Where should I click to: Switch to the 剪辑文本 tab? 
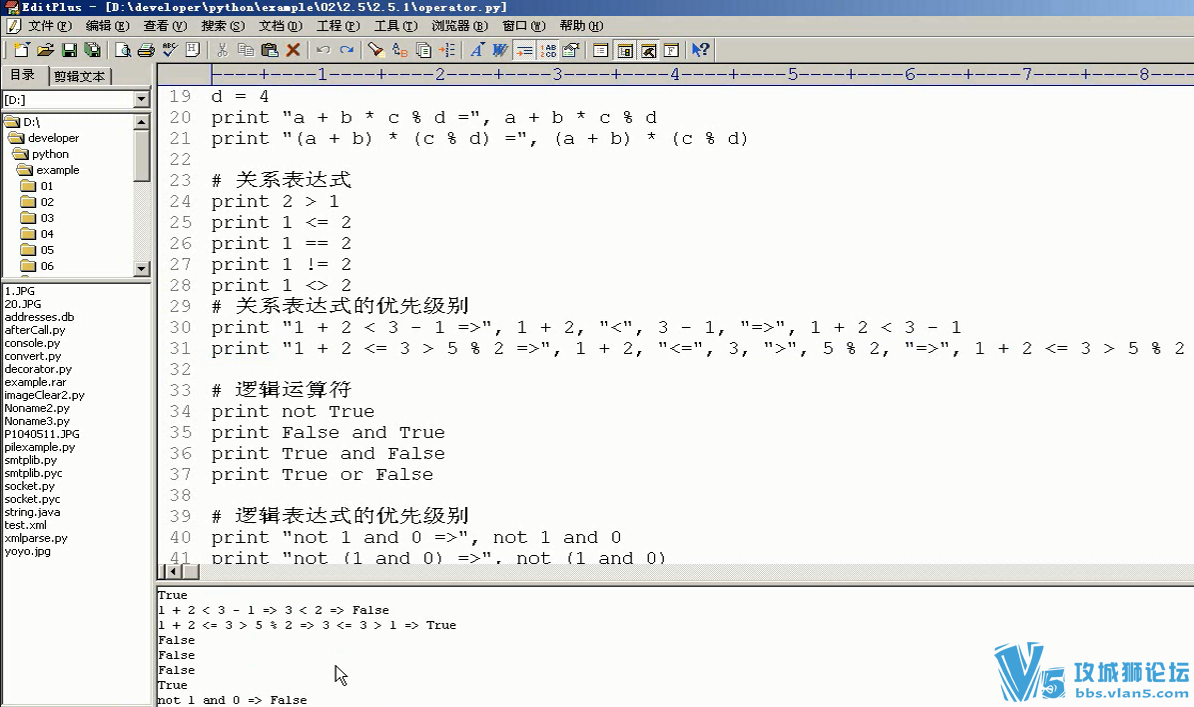80,76
